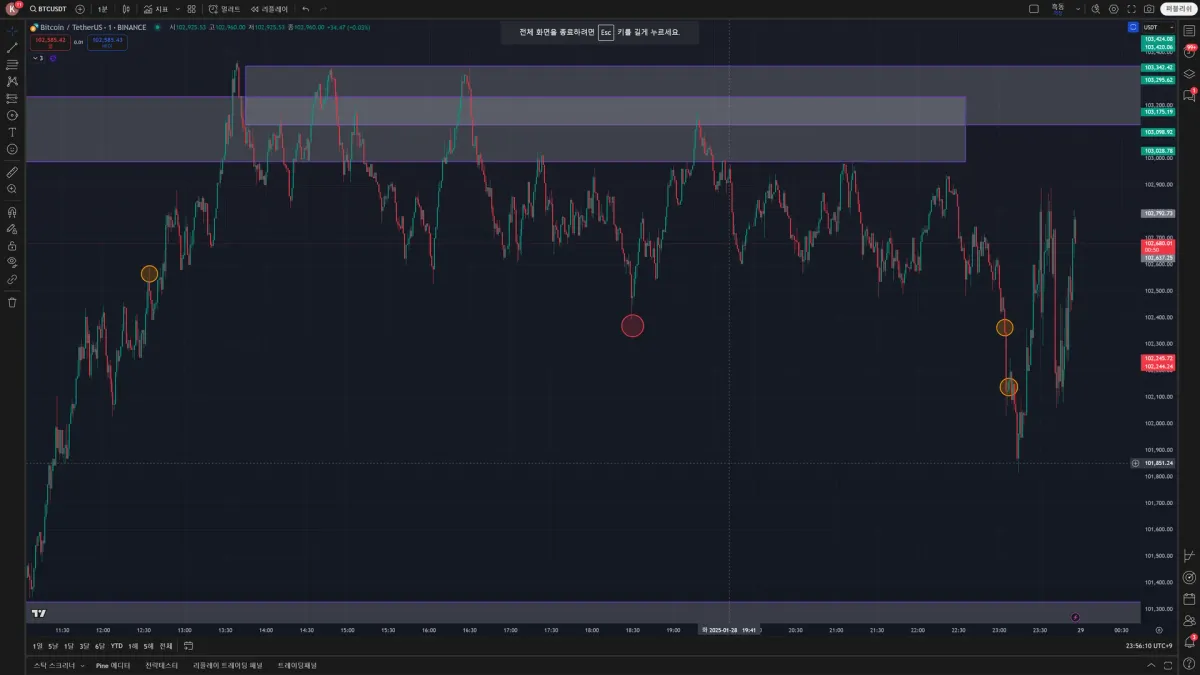Open alerts panel with 99+ badge
The width and height of the screenshot is (1200, 675).
pyautogui.click(x=1189, y=51)
